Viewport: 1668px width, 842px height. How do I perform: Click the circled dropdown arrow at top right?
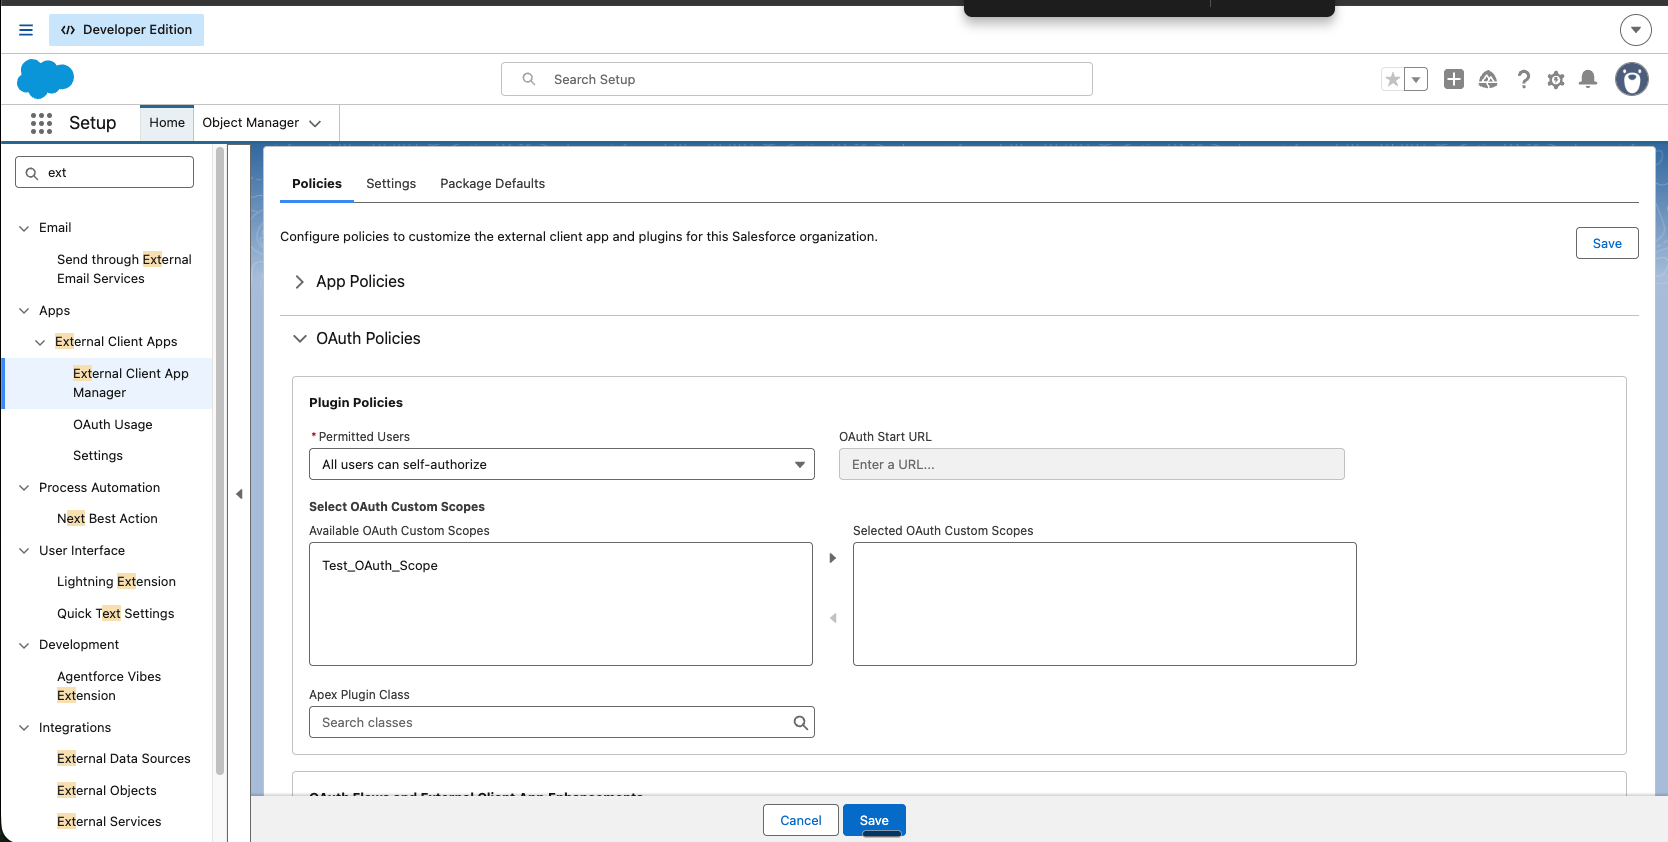pyautogui.click(x=1636, y=30)
